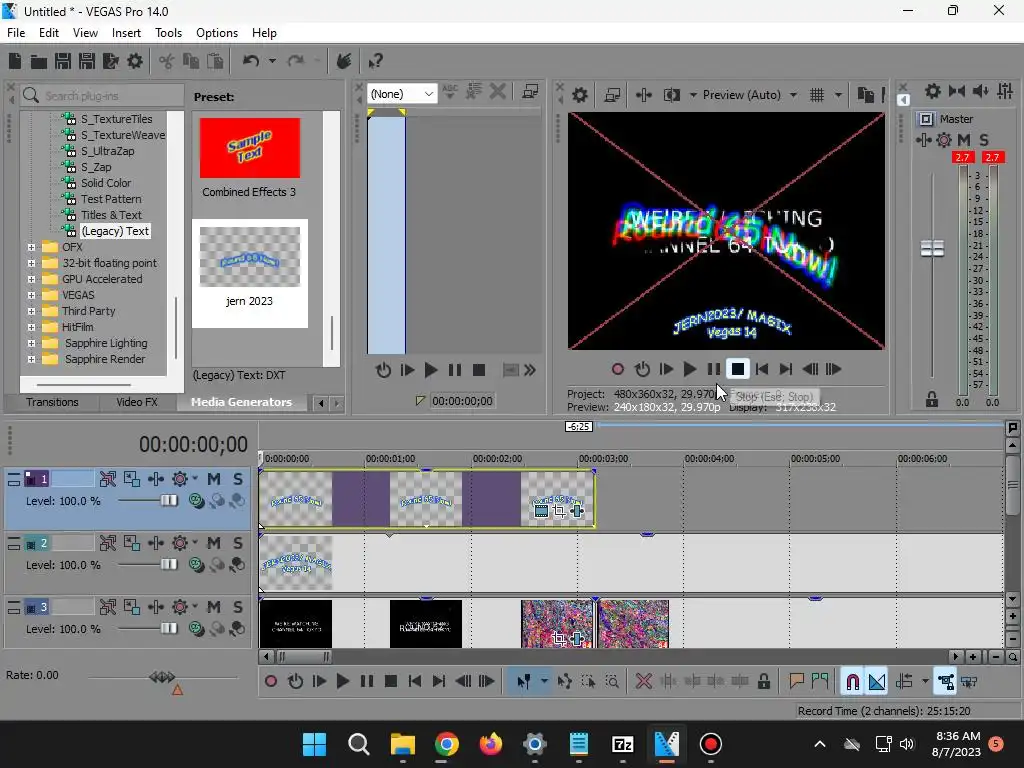Select the Normal Edit tool in timeline toolbar

(524, 682)
